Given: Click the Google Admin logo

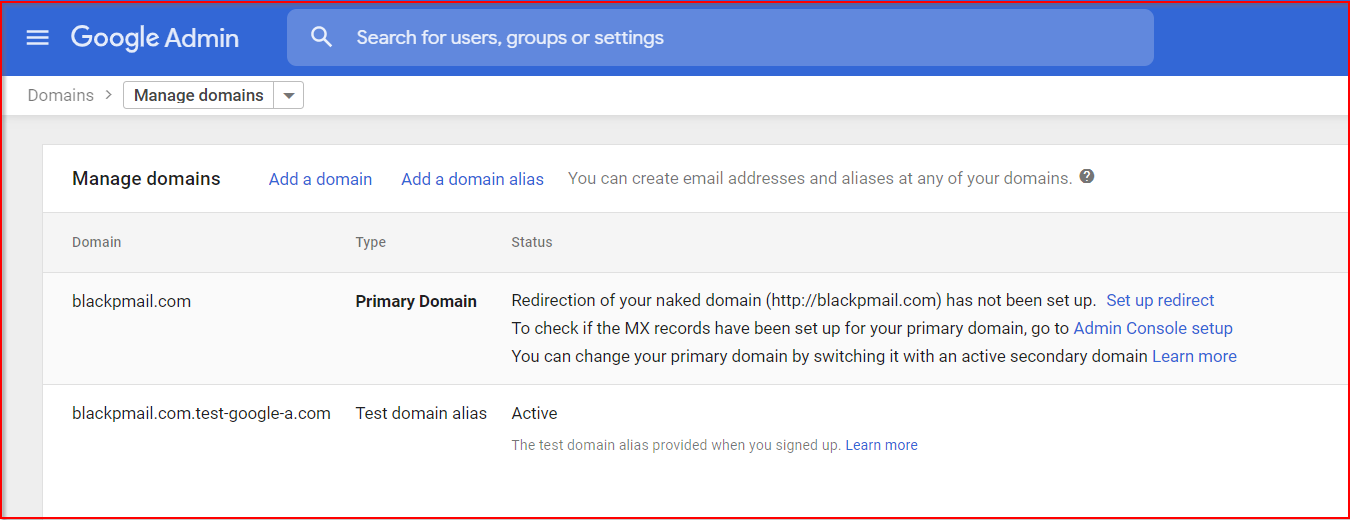Looking at the screenshot, I should pos(154,38).
